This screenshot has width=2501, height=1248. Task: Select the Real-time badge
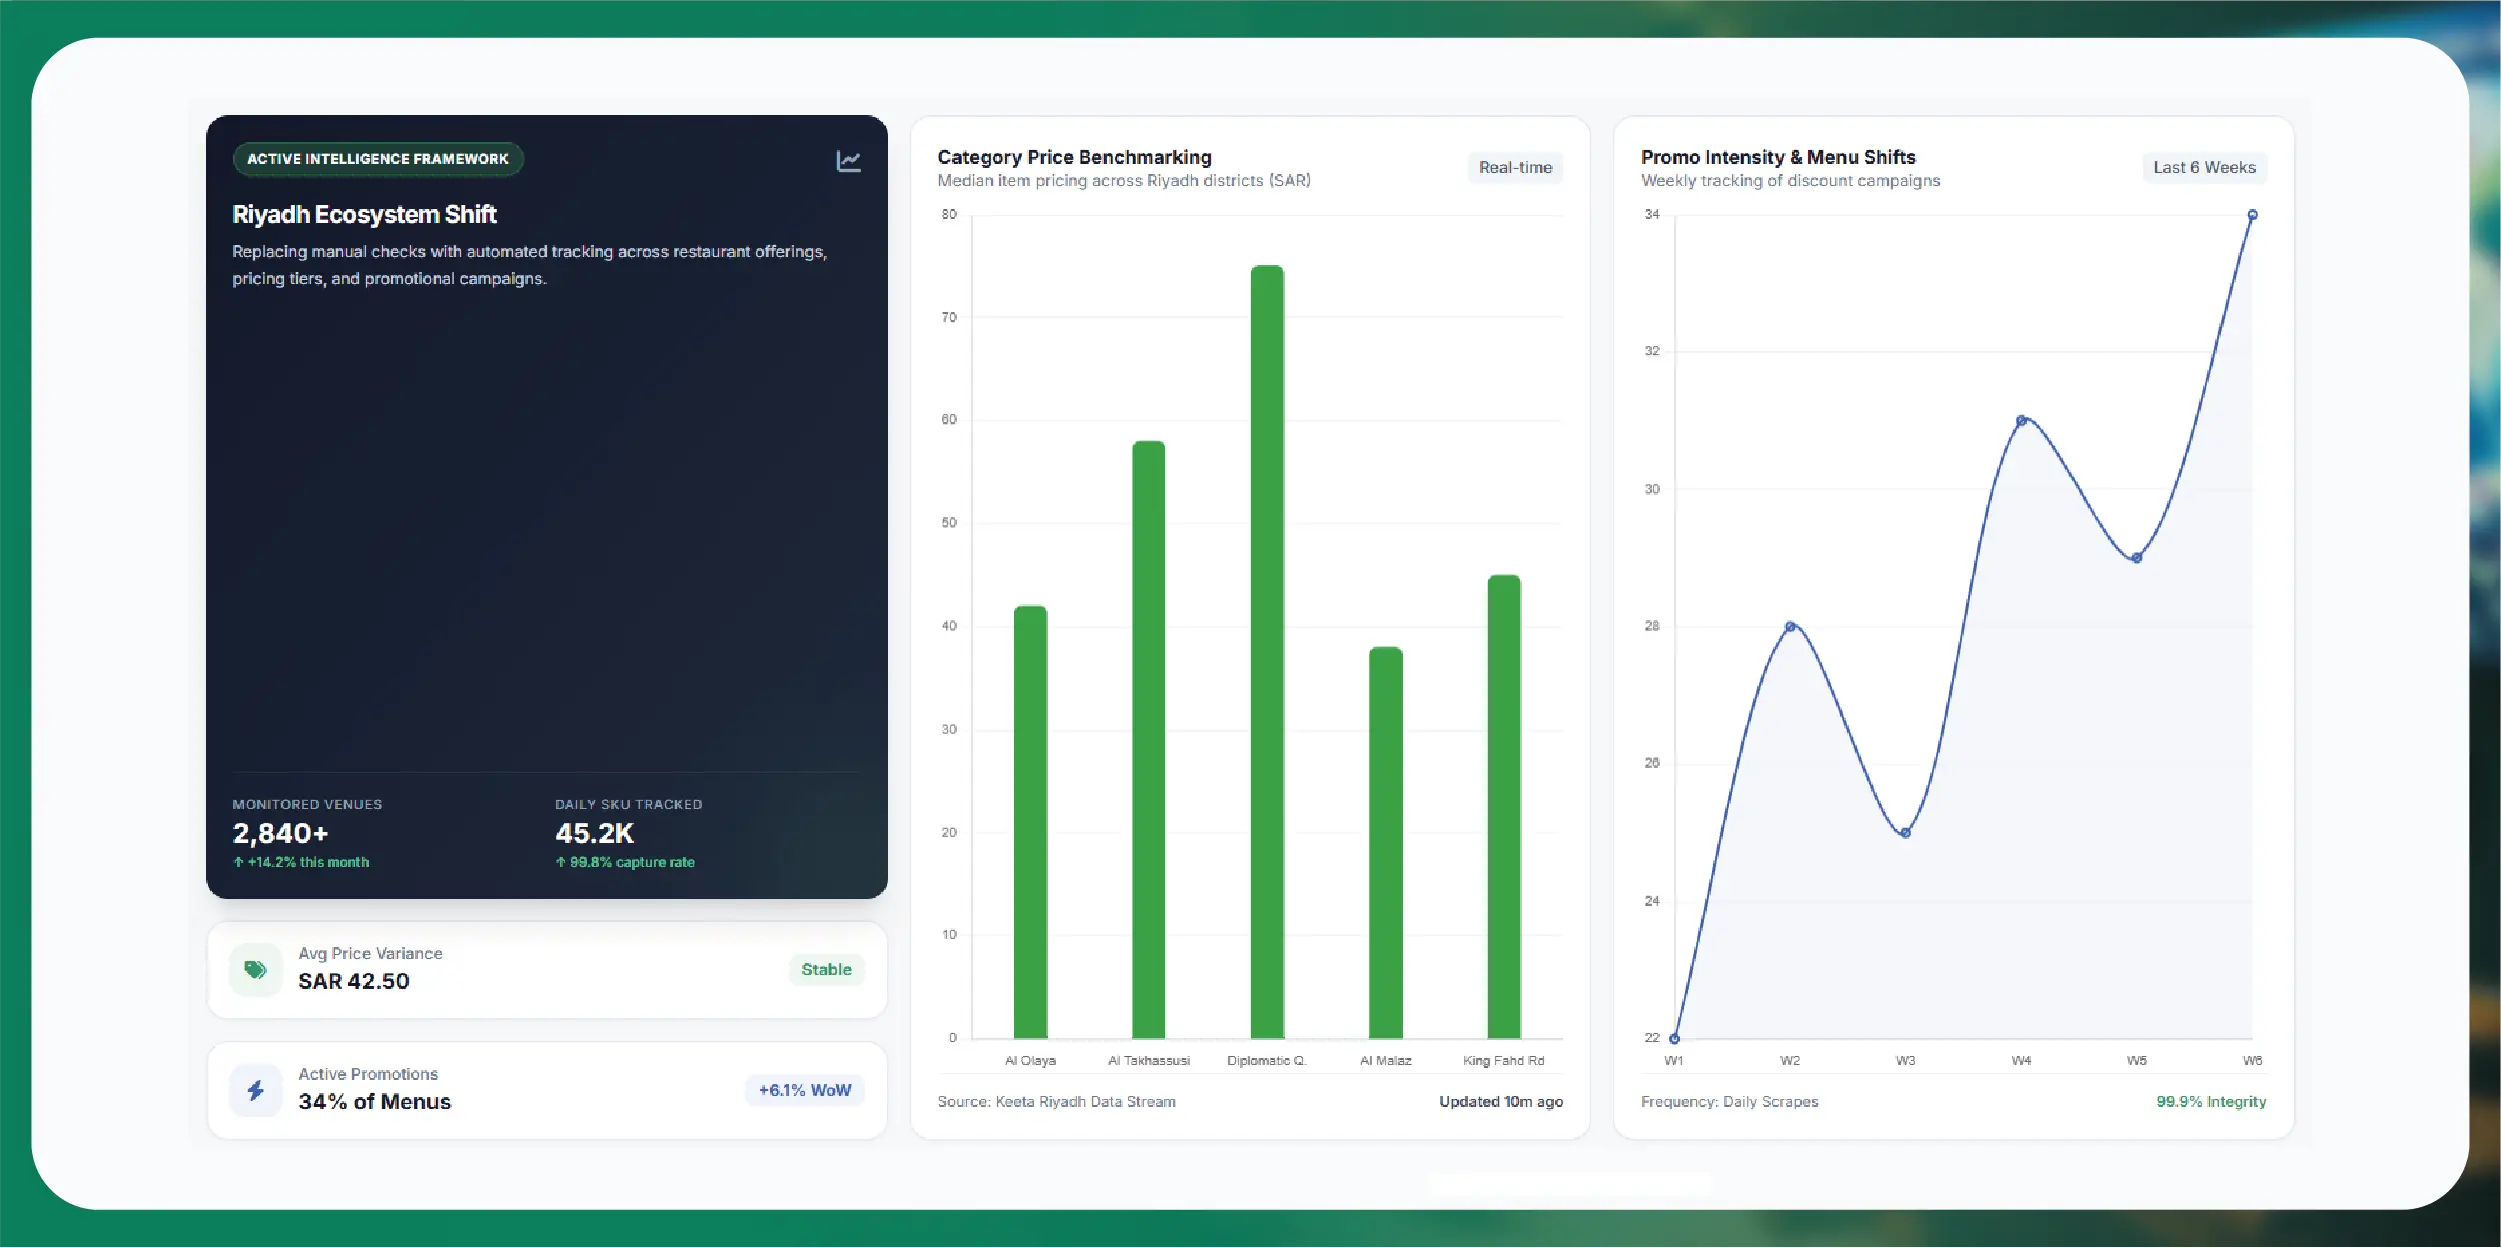1515,168
